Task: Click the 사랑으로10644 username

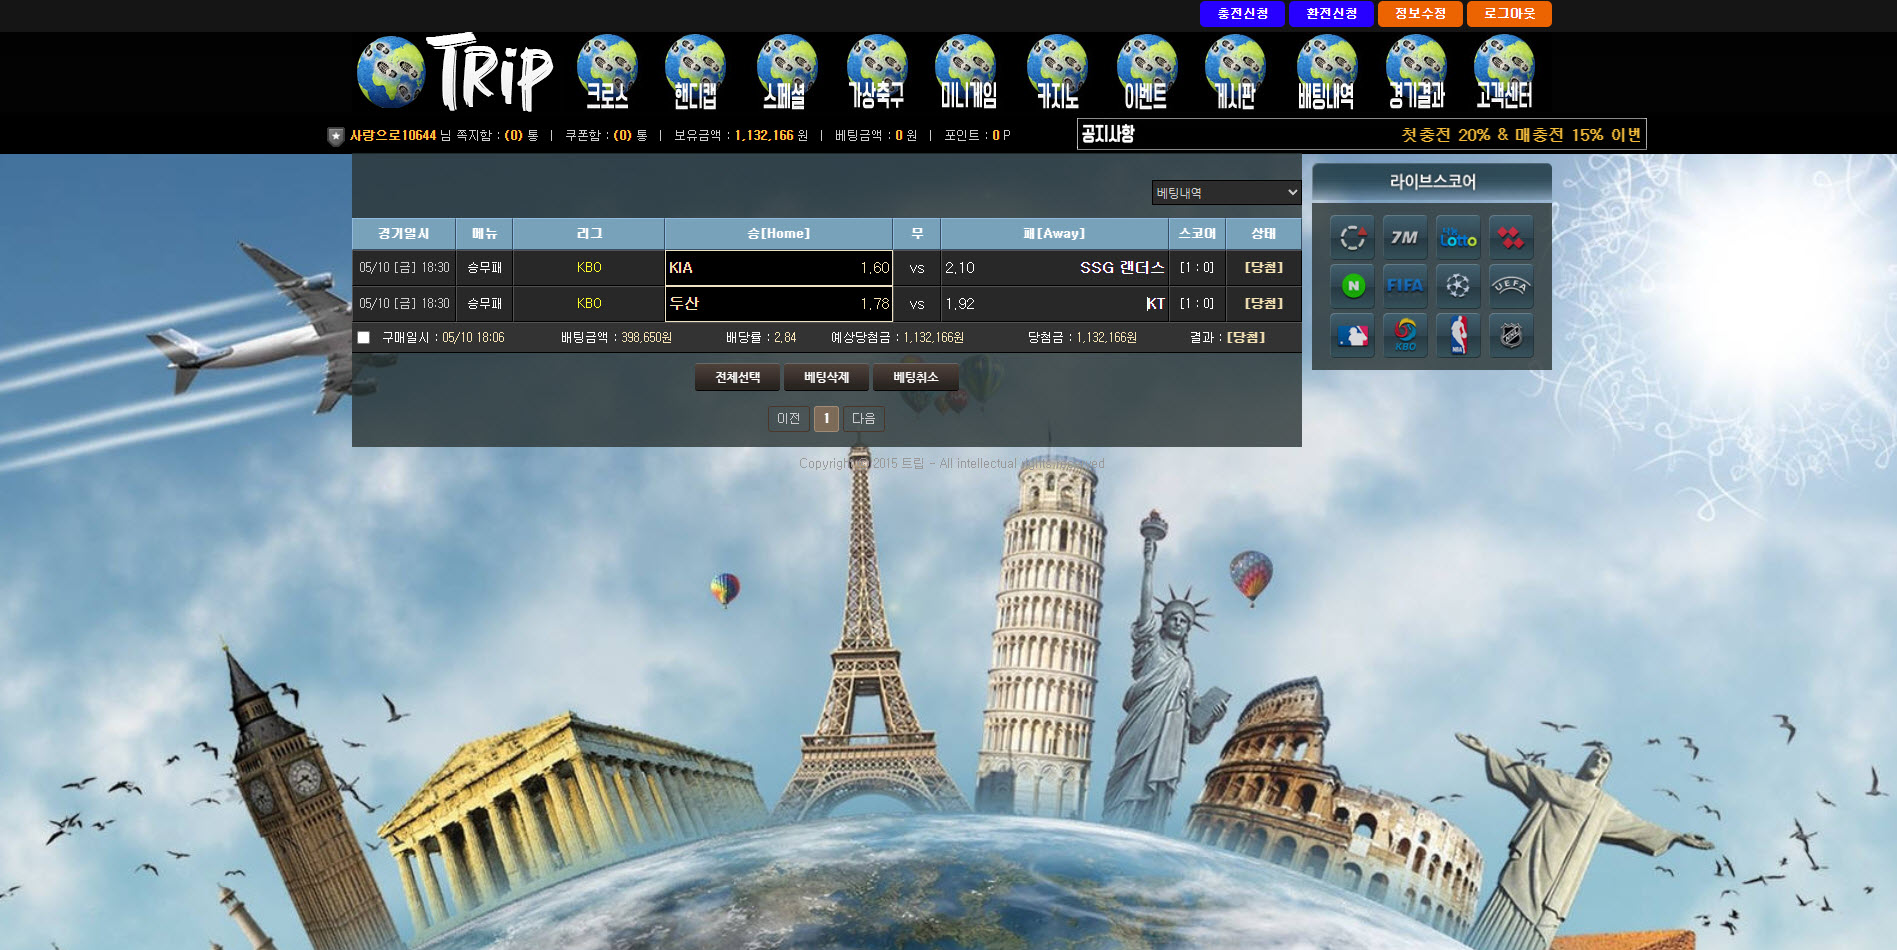Action: tap(393, 136)
